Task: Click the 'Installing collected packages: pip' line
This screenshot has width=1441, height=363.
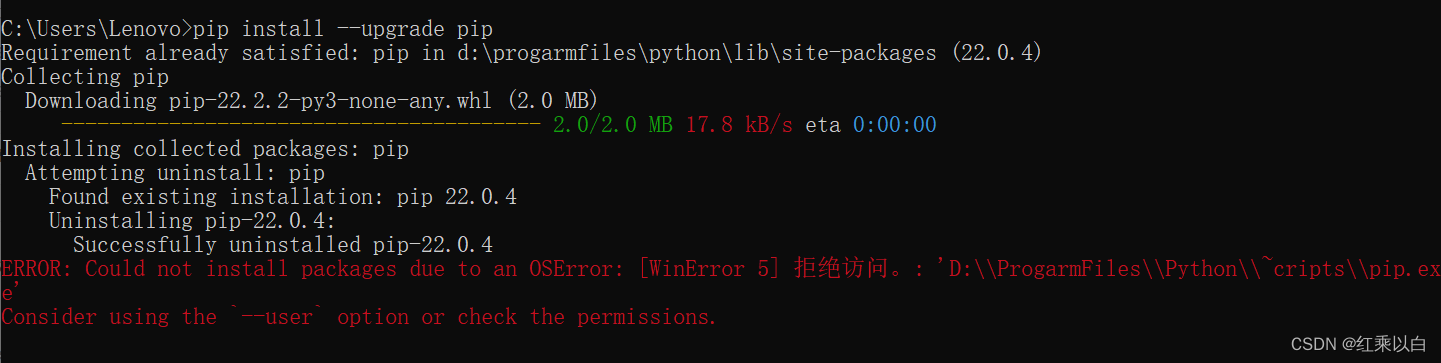Action: click(x=205, y=149)
